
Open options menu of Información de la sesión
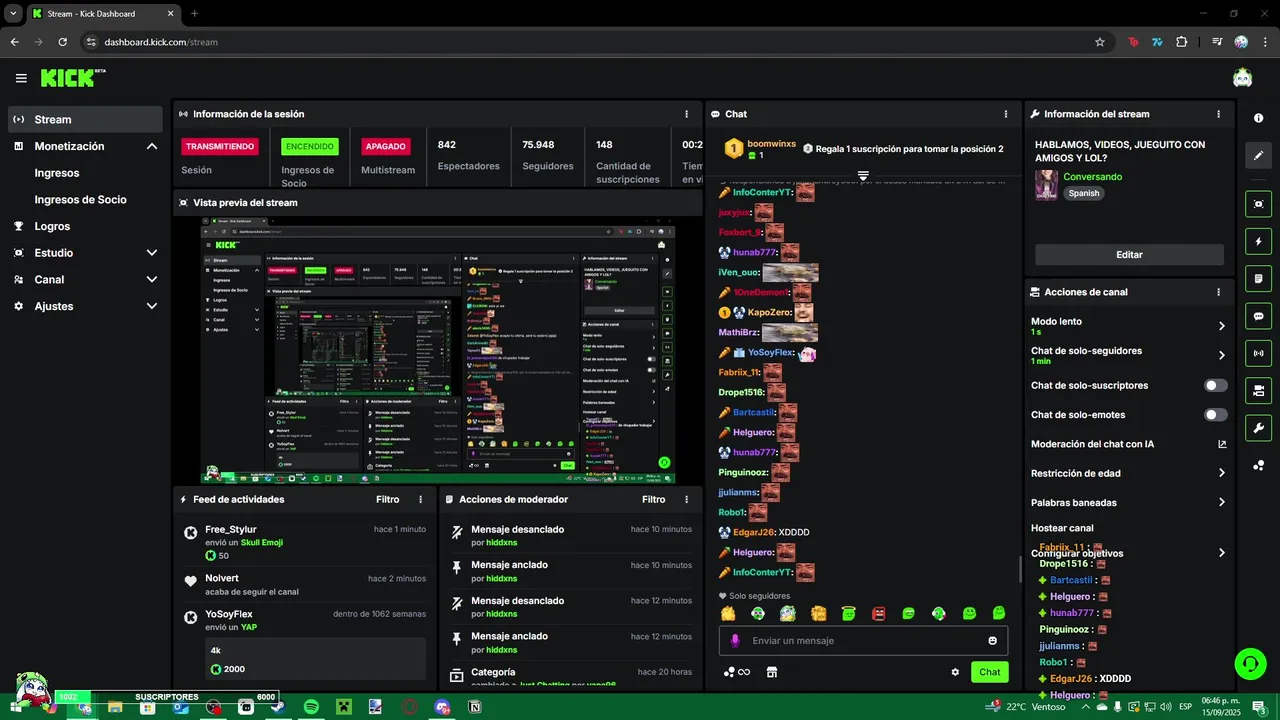pyautogui.click(x=686, y=114)
